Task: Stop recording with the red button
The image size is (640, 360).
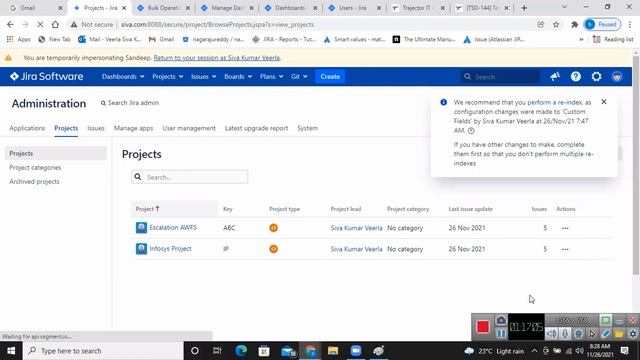Action: point(482,327)
